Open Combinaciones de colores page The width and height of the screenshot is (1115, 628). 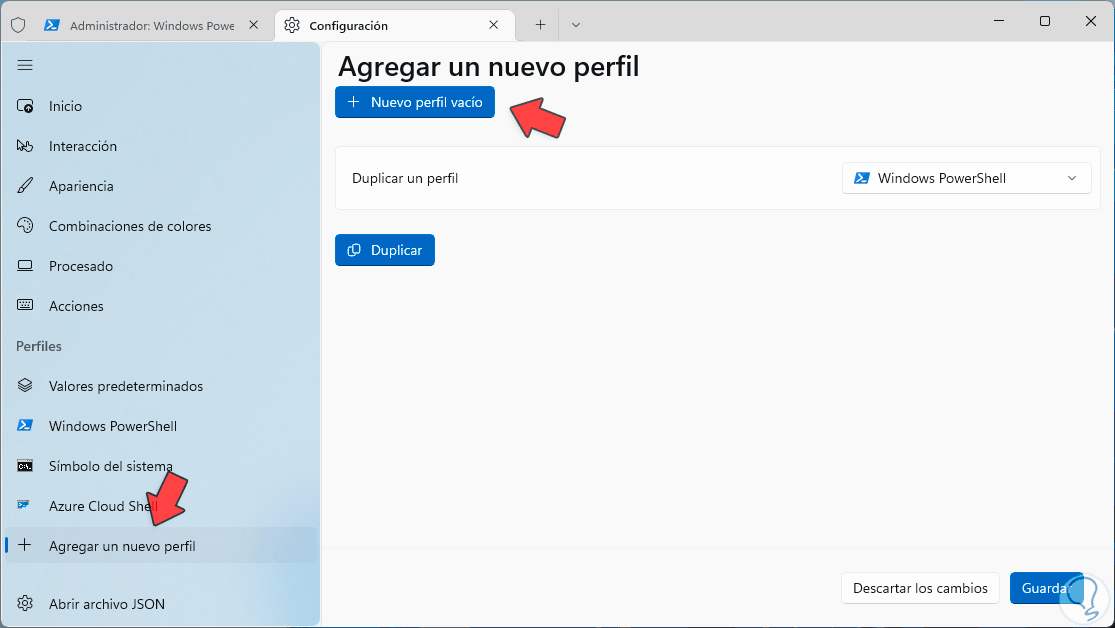(x=161, y=225)
